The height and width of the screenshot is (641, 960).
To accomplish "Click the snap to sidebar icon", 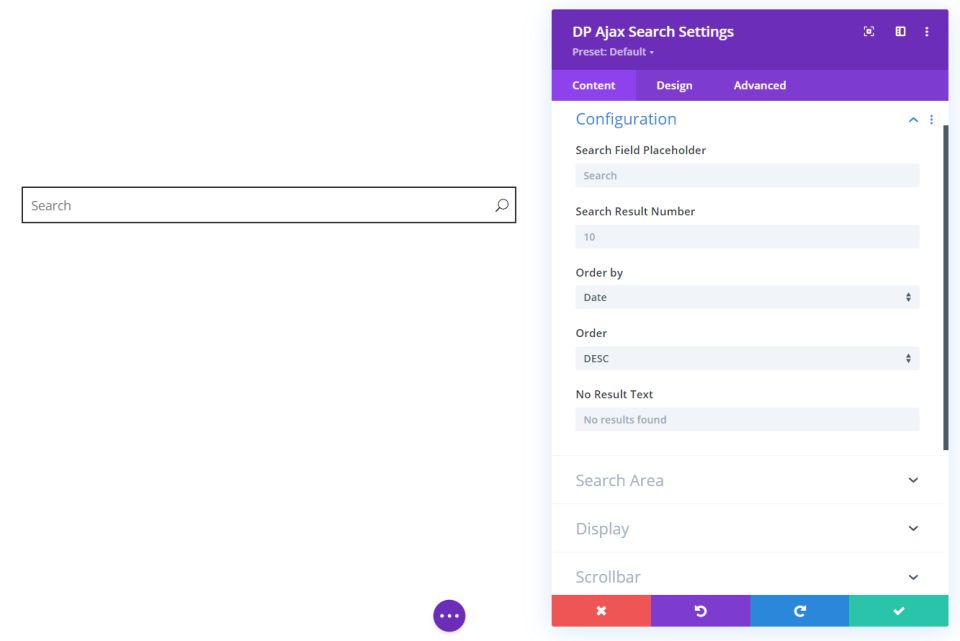I will point(900,32).
